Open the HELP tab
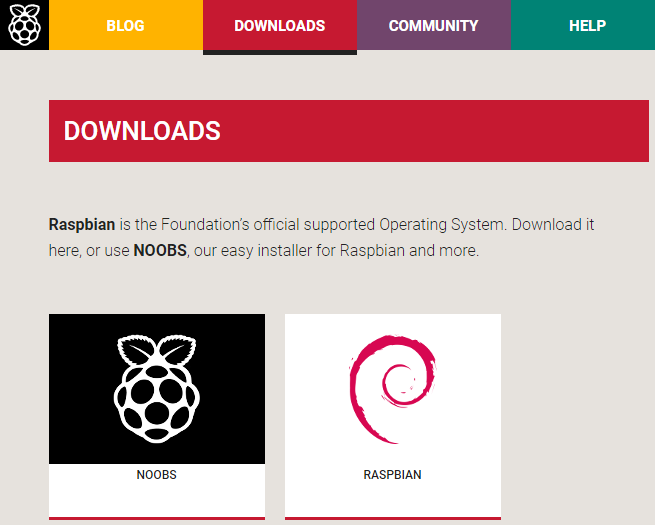The image size is (655, 525). (x=583, y=25)
